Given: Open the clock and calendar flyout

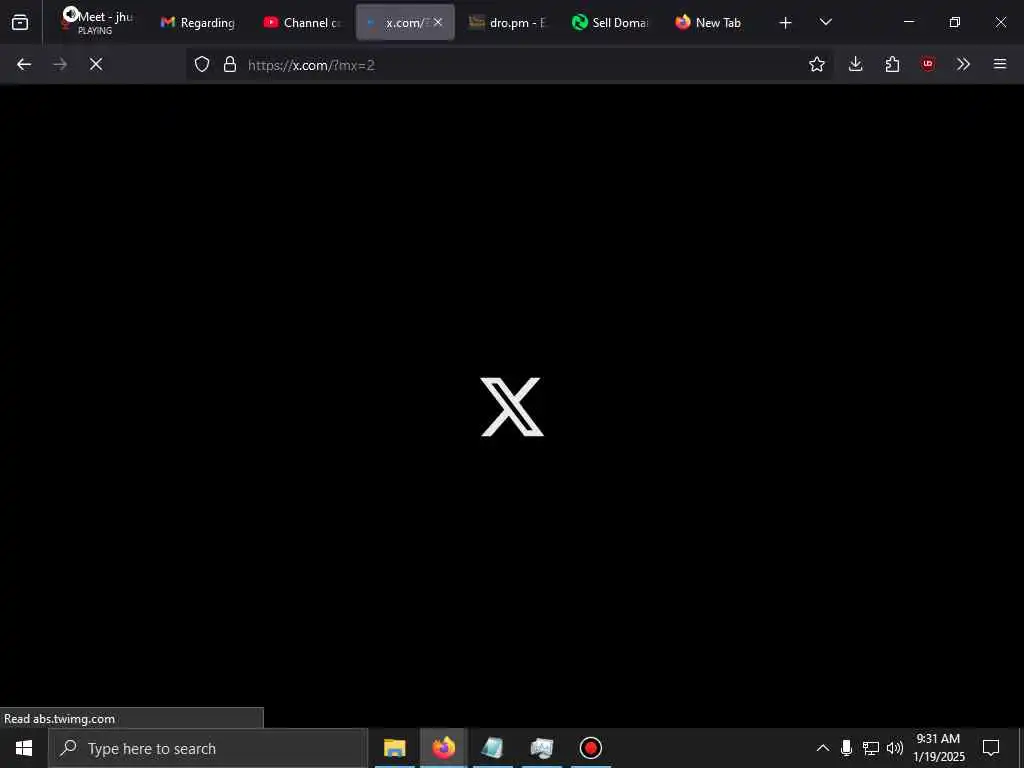Looking at the screenshot, I should pyautogui.click(x=938, y=748).
